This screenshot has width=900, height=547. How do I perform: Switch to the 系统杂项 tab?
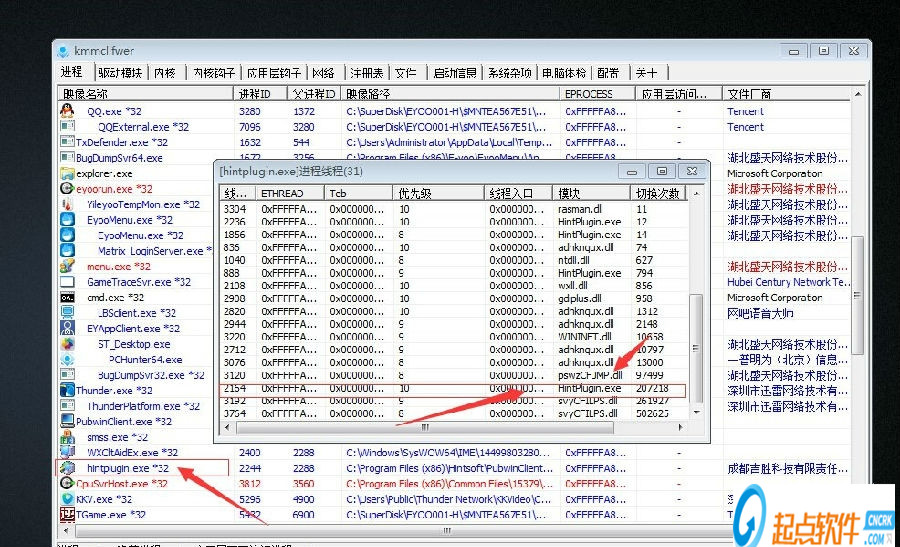click(x=510, y=73)
